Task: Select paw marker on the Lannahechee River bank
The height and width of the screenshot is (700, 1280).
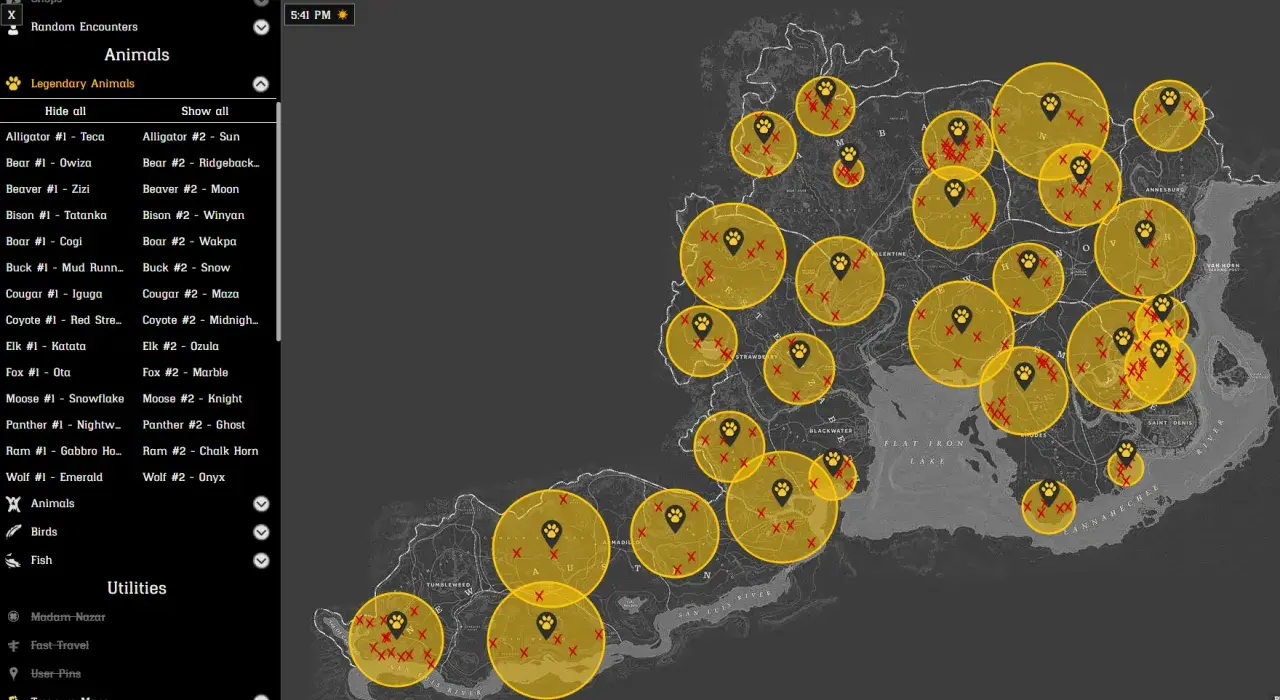Action: (1048, 493)
